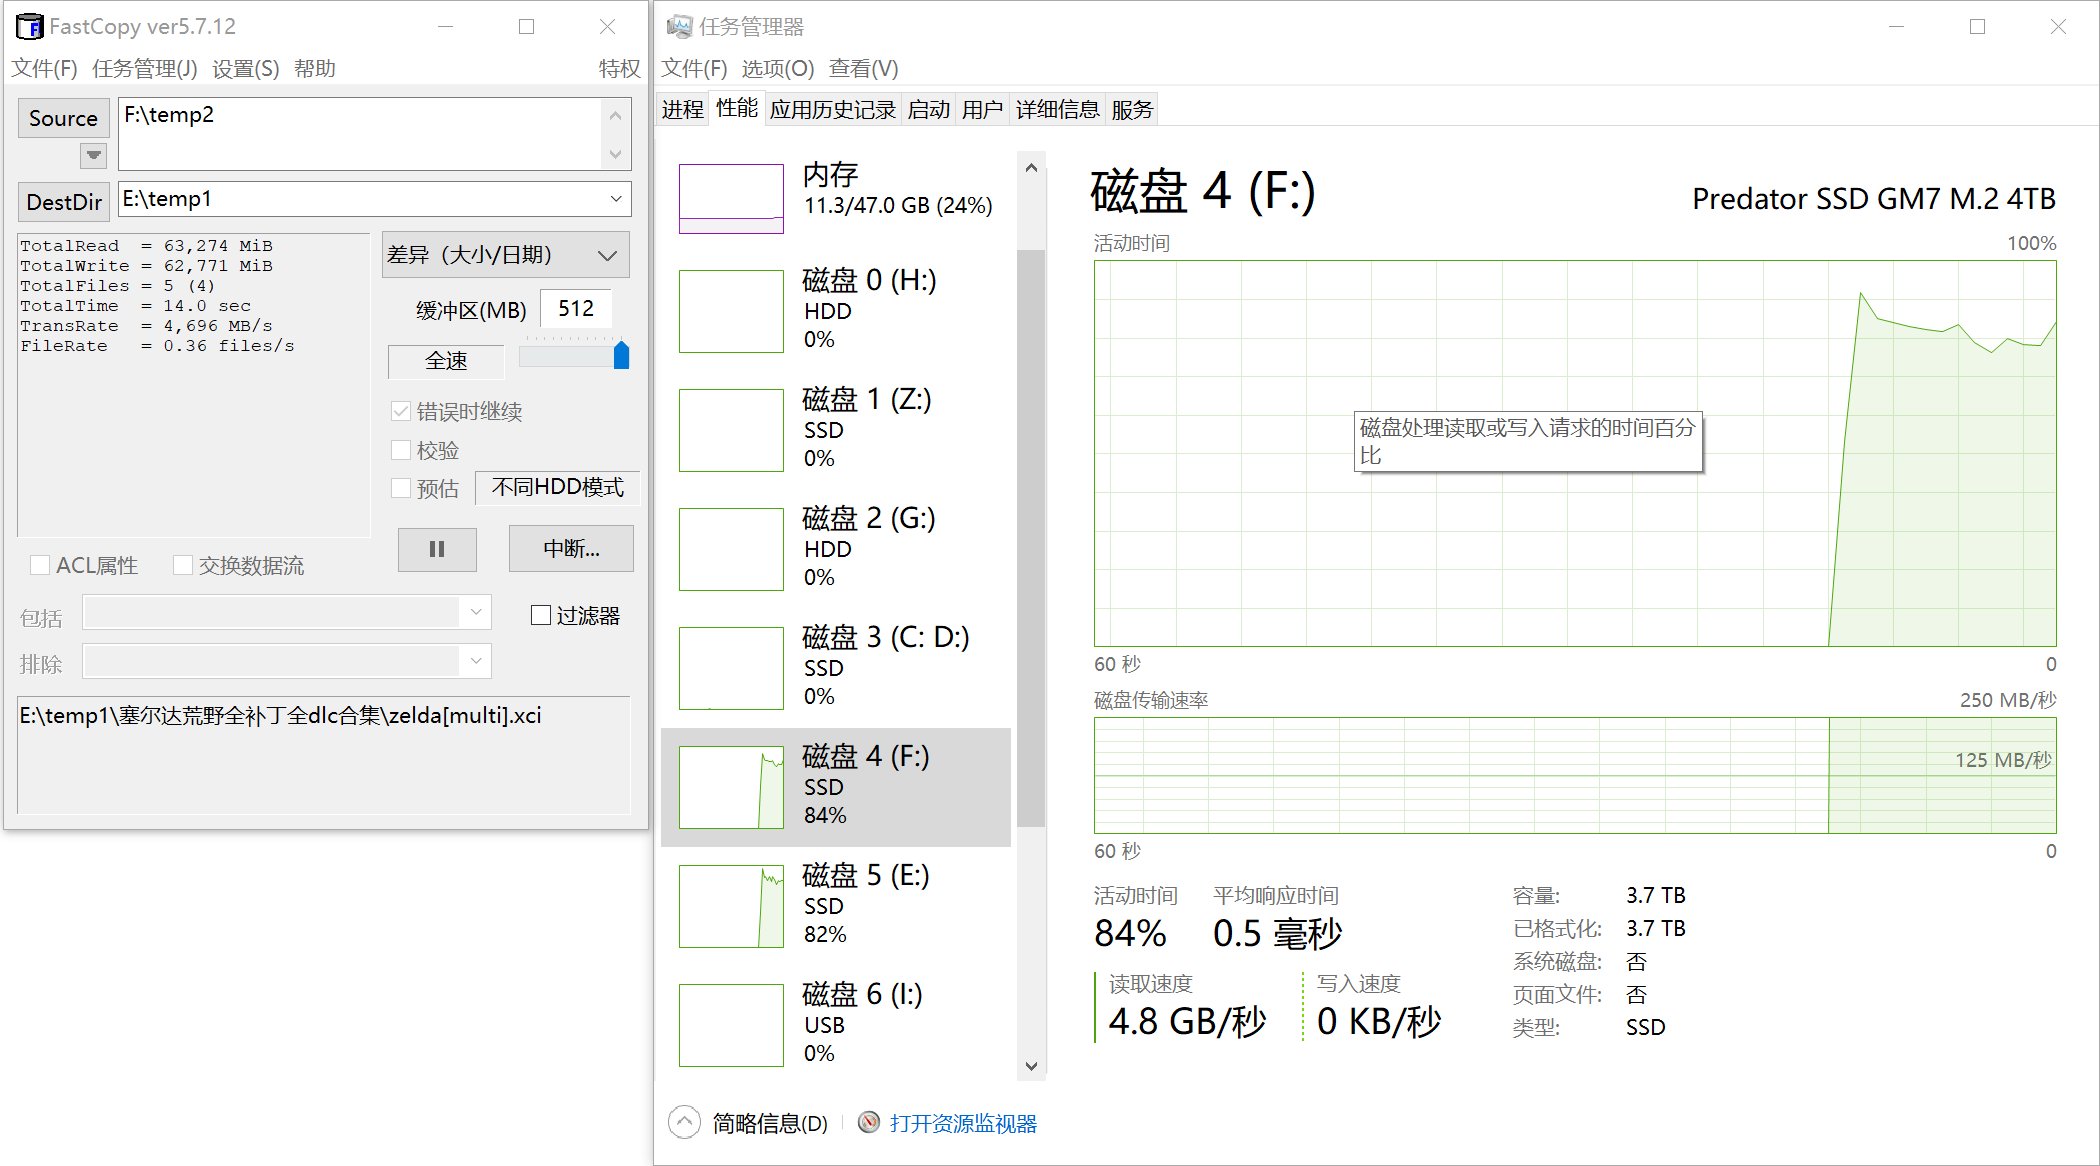Select the memory performance thumbnail

(x=731, y=198)
